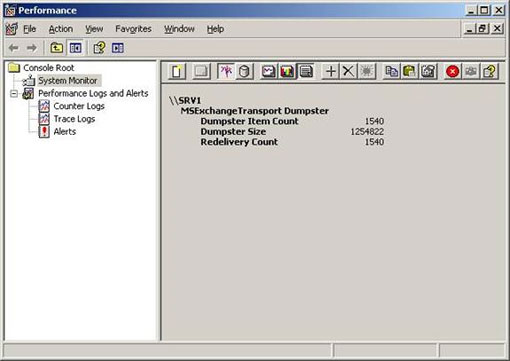Toggle Show/Hide Console Tree button
510x361 pixels.
(75, 48)
